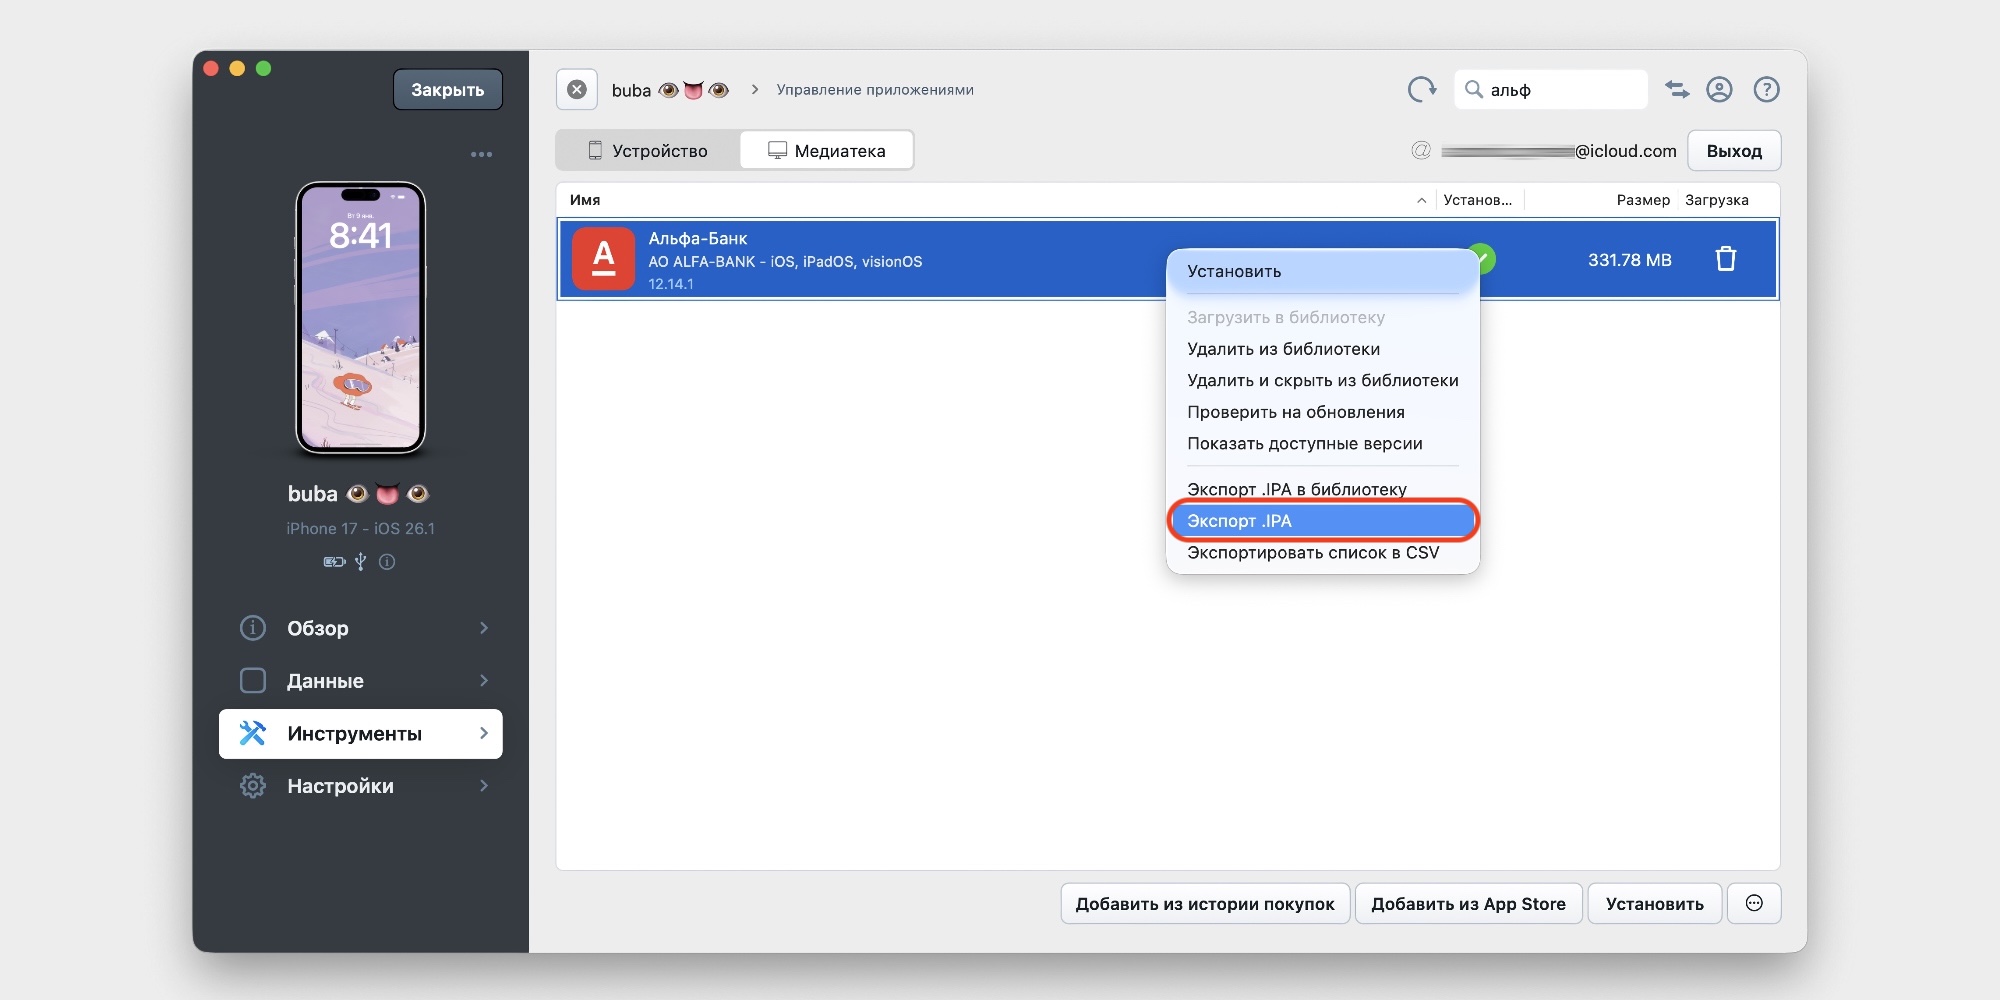Open the more options button beside Установить
Screen dimensions: 2000x1000
(1754, 904)
